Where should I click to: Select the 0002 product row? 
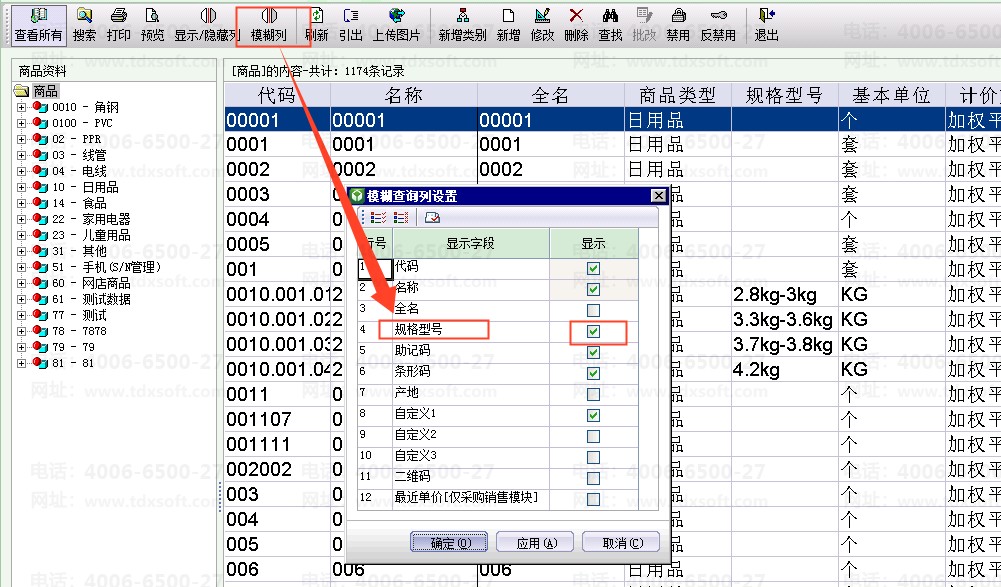[x=613, y=169]
